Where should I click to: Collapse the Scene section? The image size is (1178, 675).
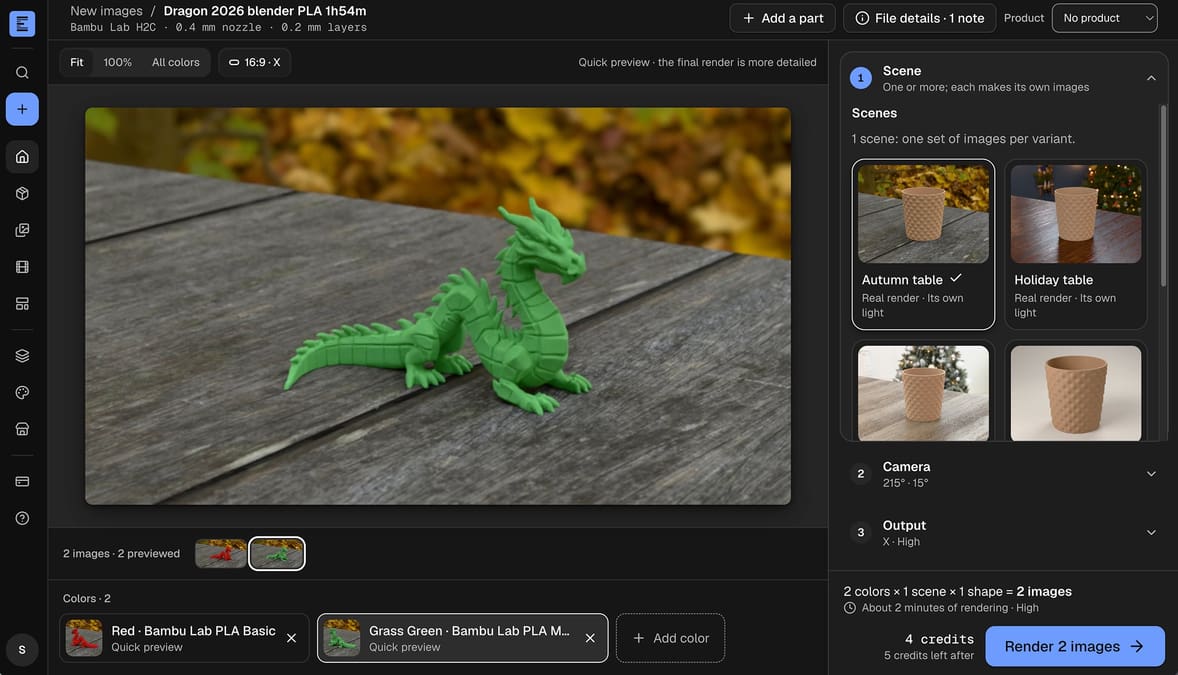tap(1150, 78)
